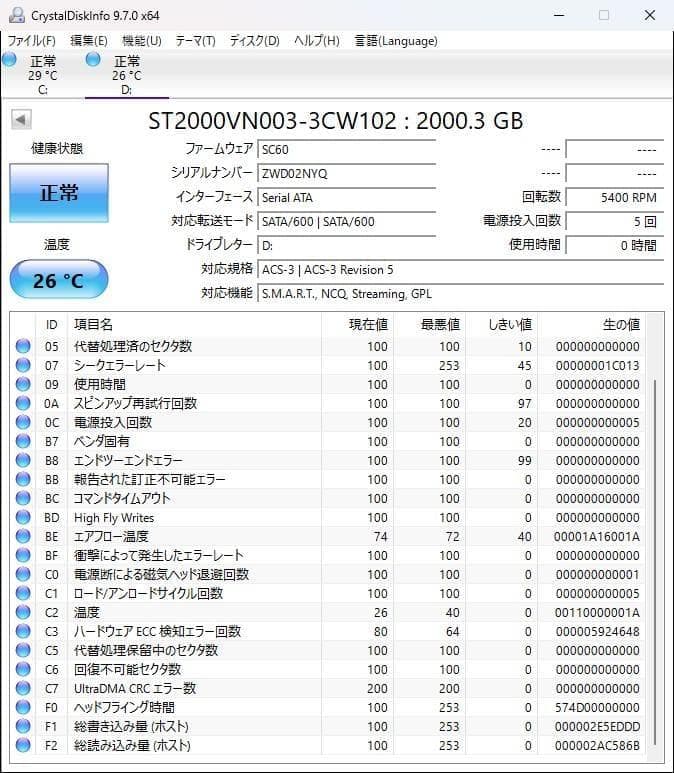
Task: Click status orb for attribute C0 row
Action: pos(23,574)
